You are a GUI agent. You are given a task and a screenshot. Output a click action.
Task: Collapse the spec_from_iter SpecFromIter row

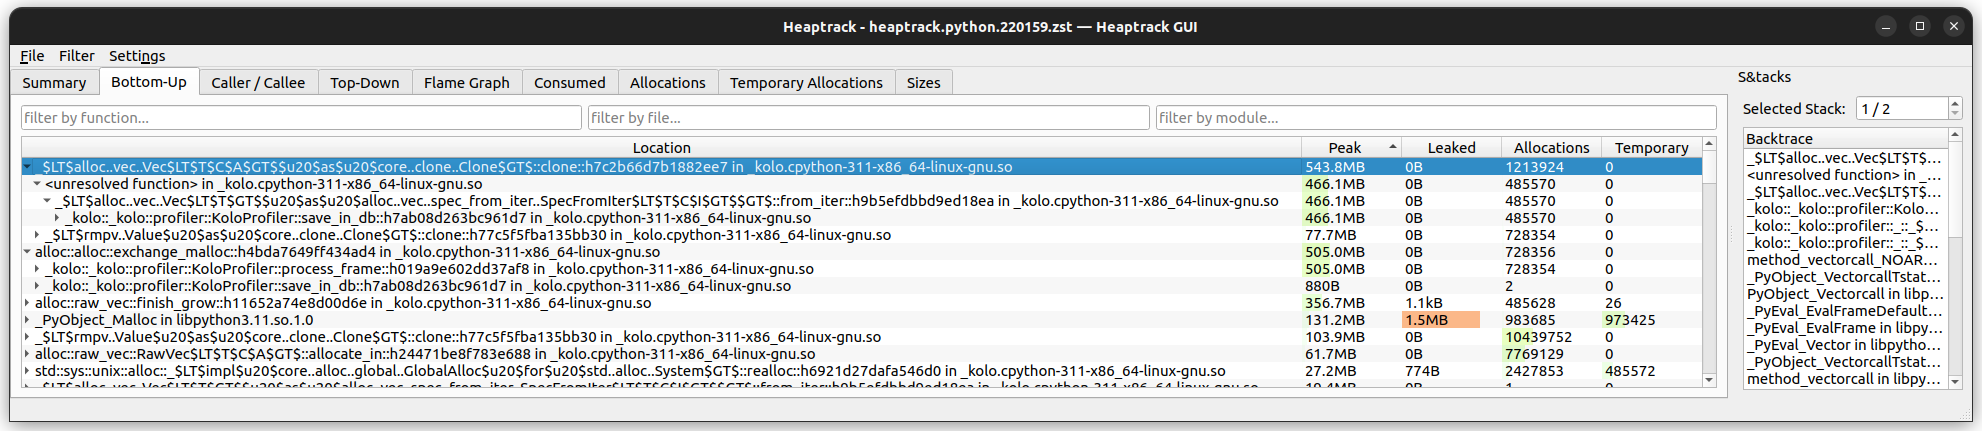pyautogui.click(x=47, y=201)
